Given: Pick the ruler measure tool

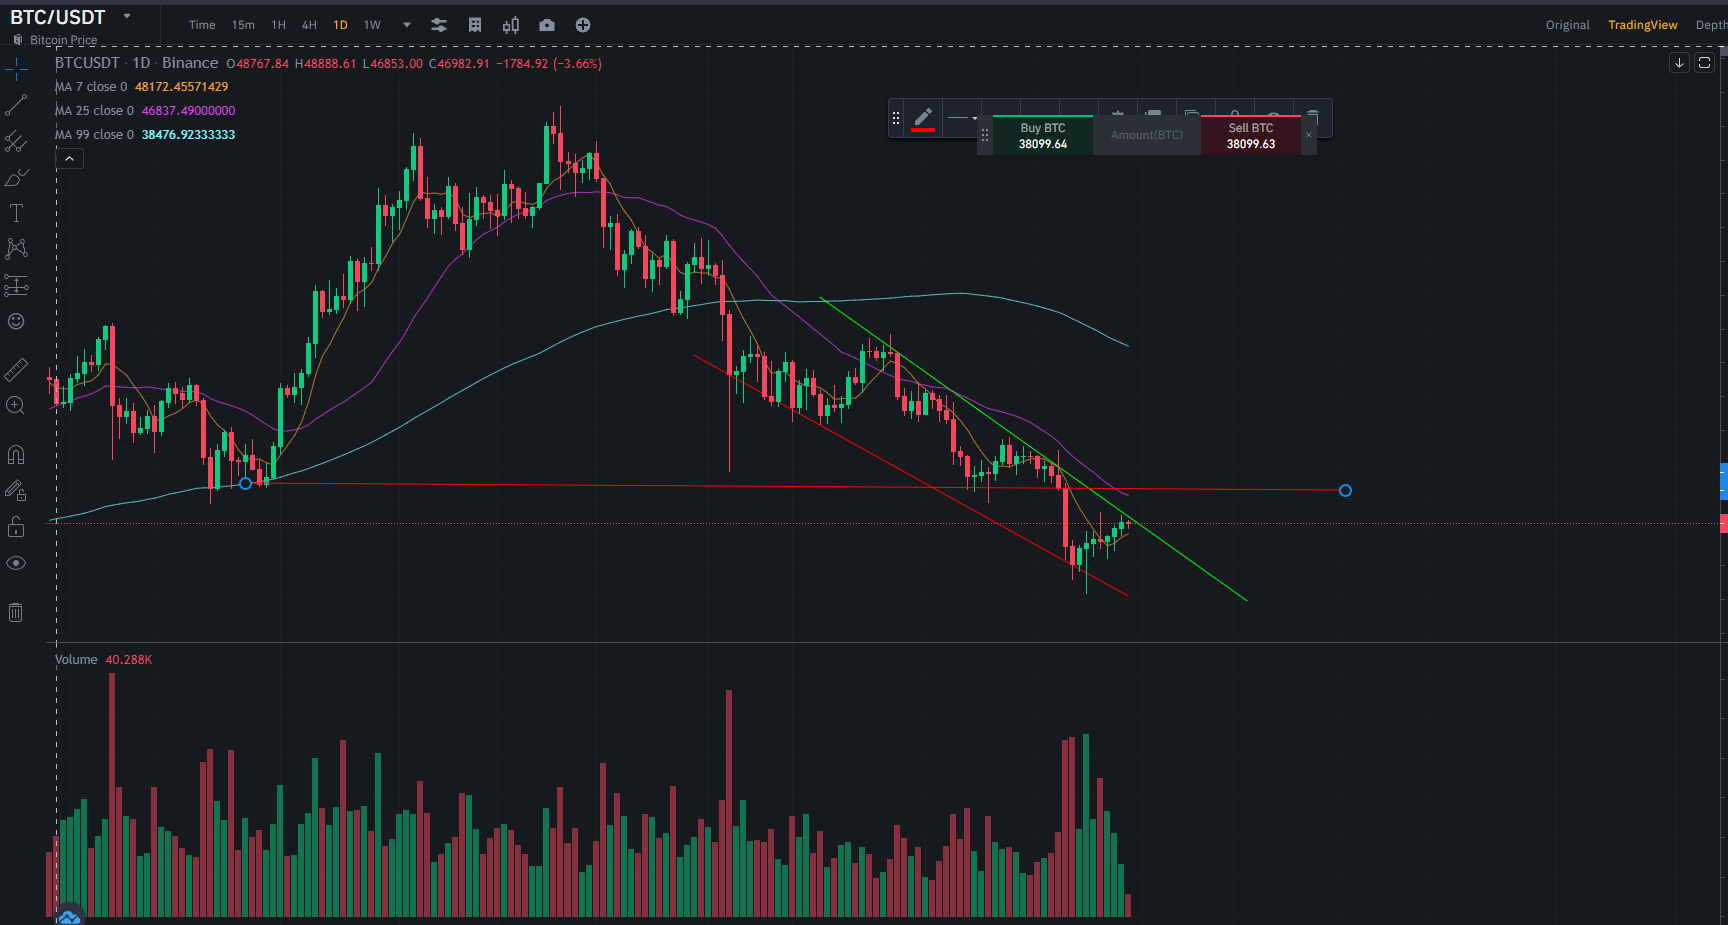Looking at the screenshot, I should 16,370.
